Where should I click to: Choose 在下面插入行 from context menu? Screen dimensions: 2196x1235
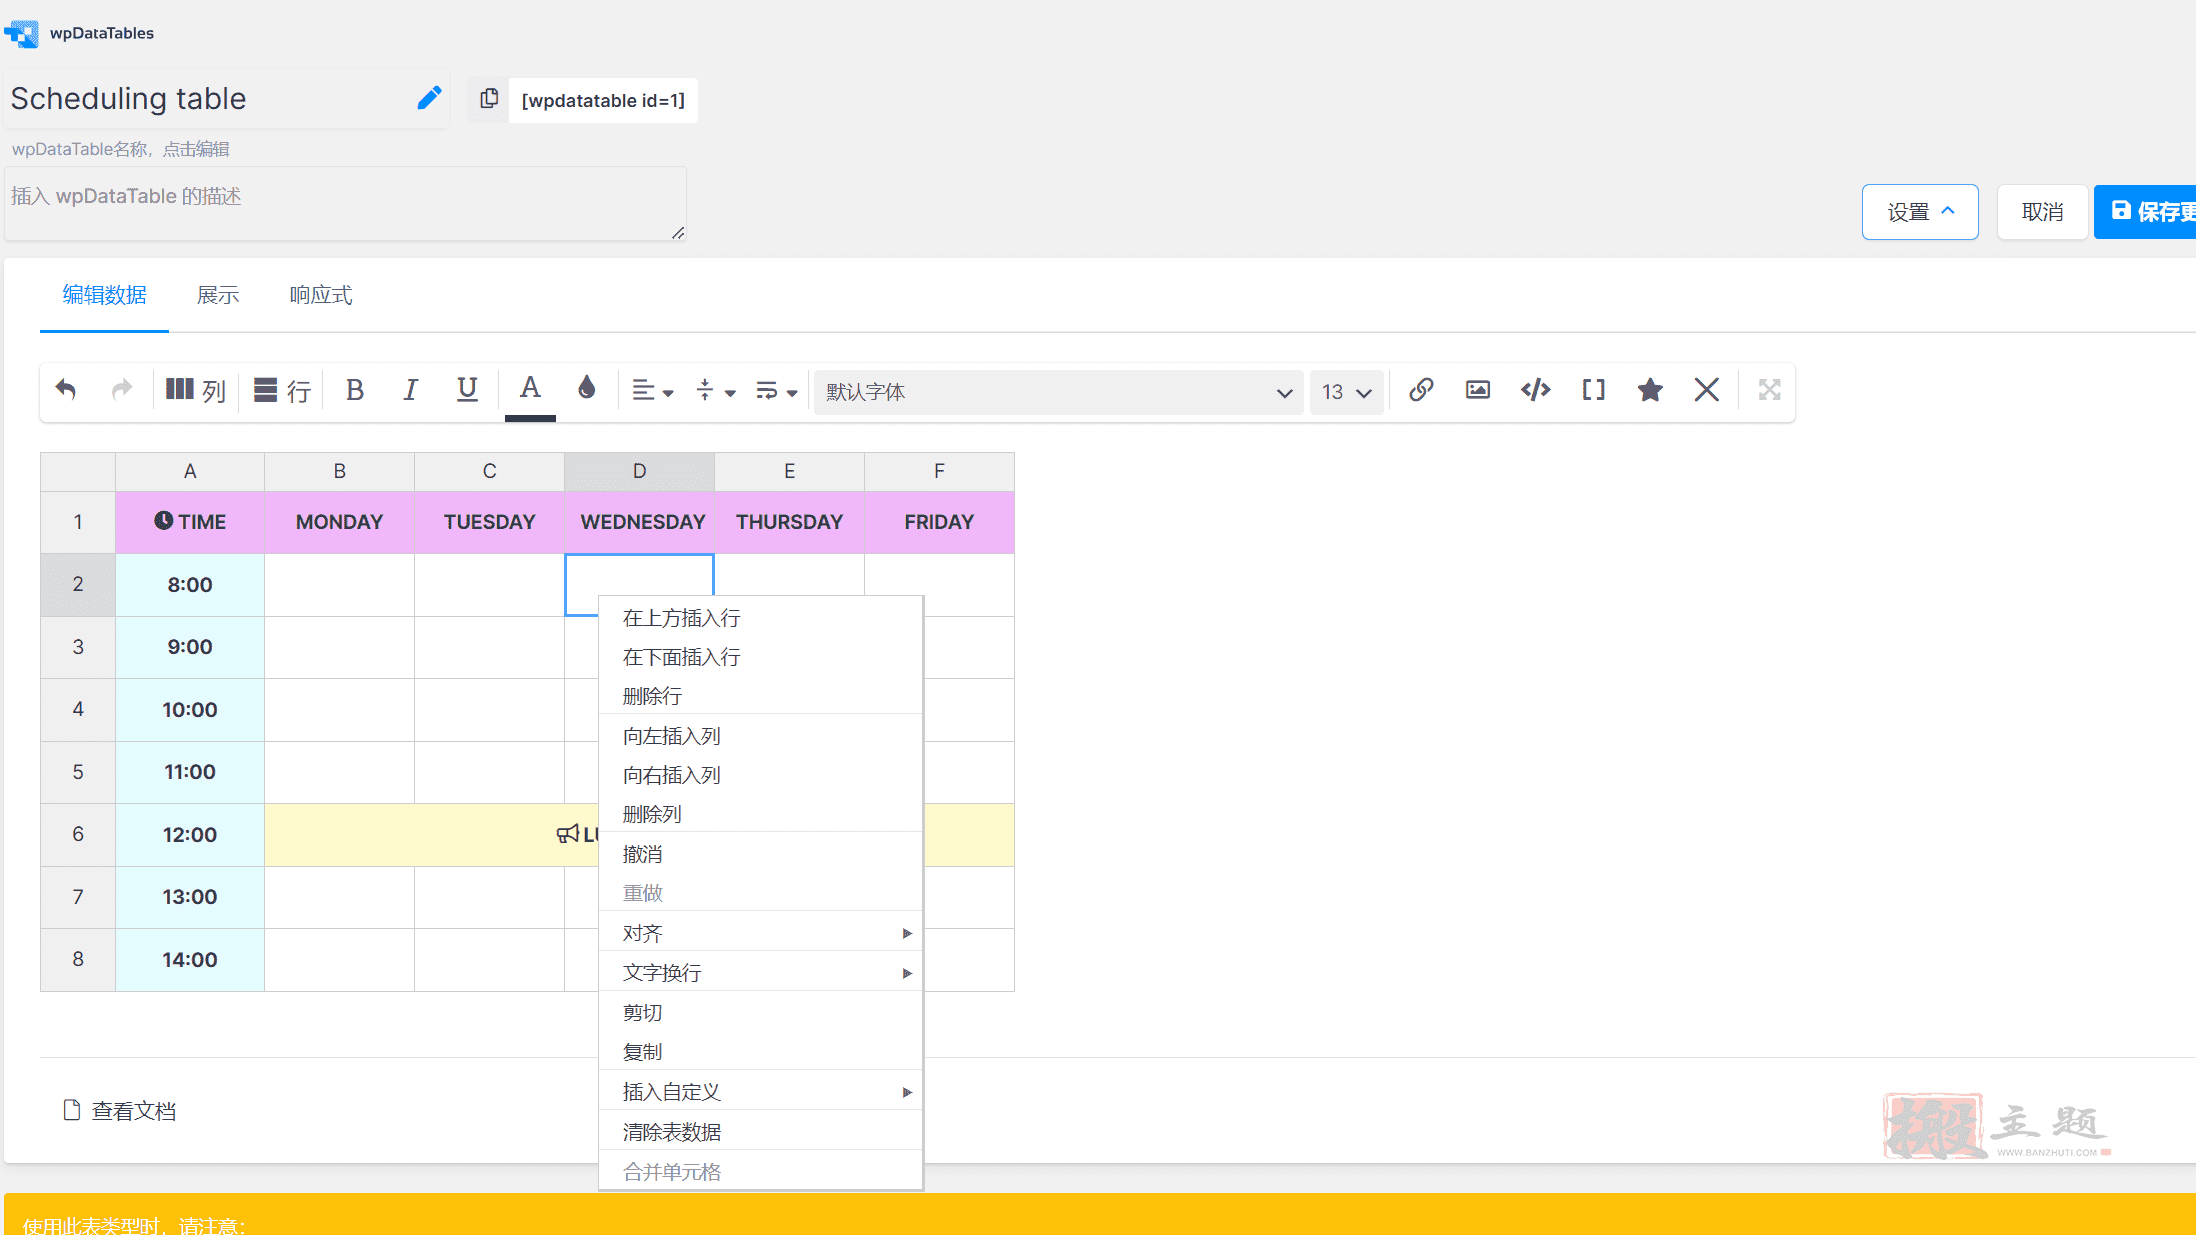point(760,657)
